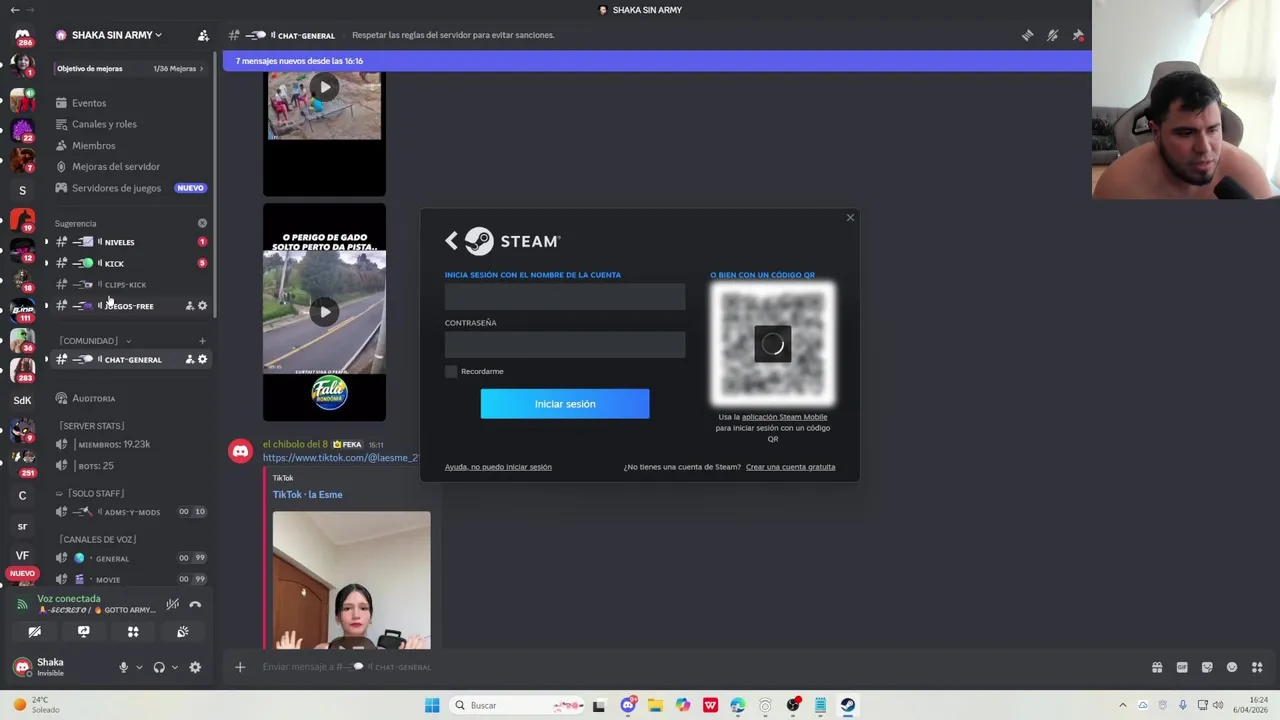
Task: Open Mejoras del servidor
Action: point(130,167)
